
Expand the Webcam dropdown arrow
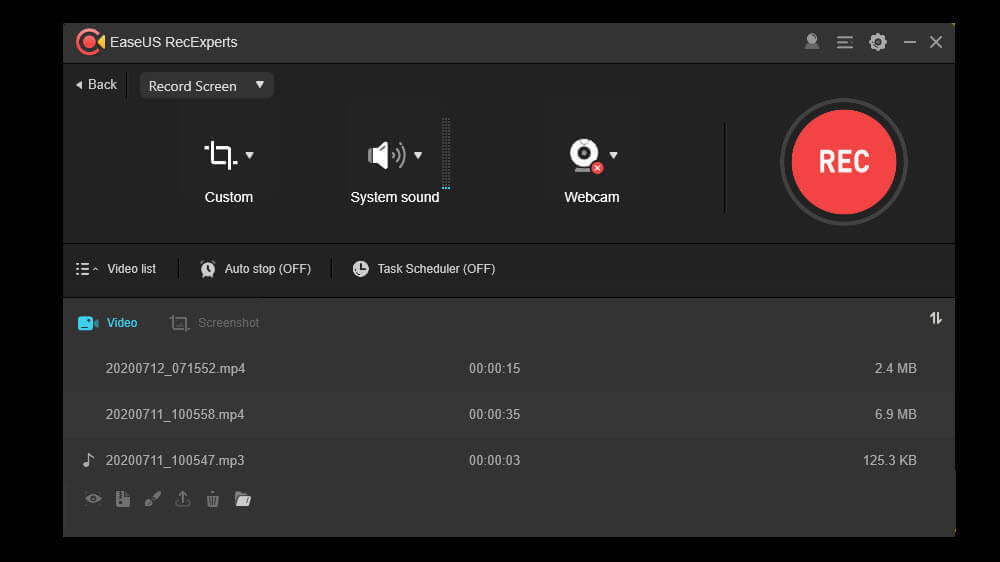click(x=614, y=155)
